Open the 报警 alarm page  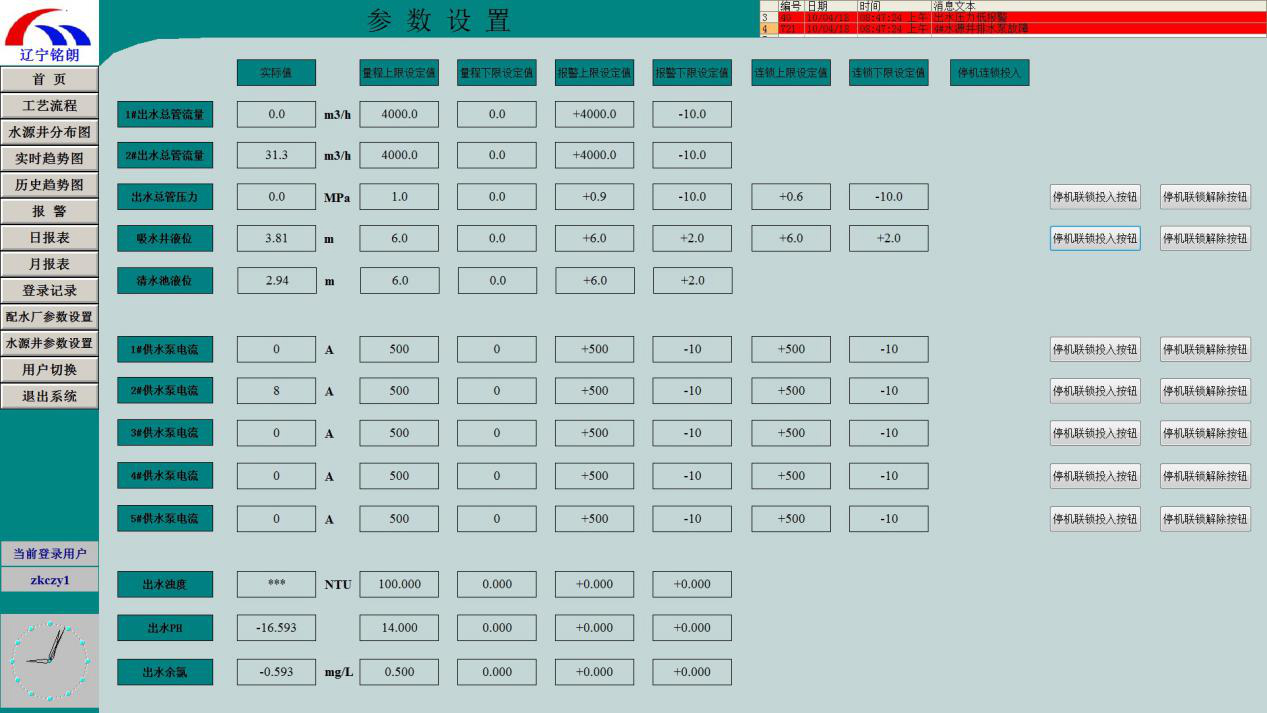(49, 211)
